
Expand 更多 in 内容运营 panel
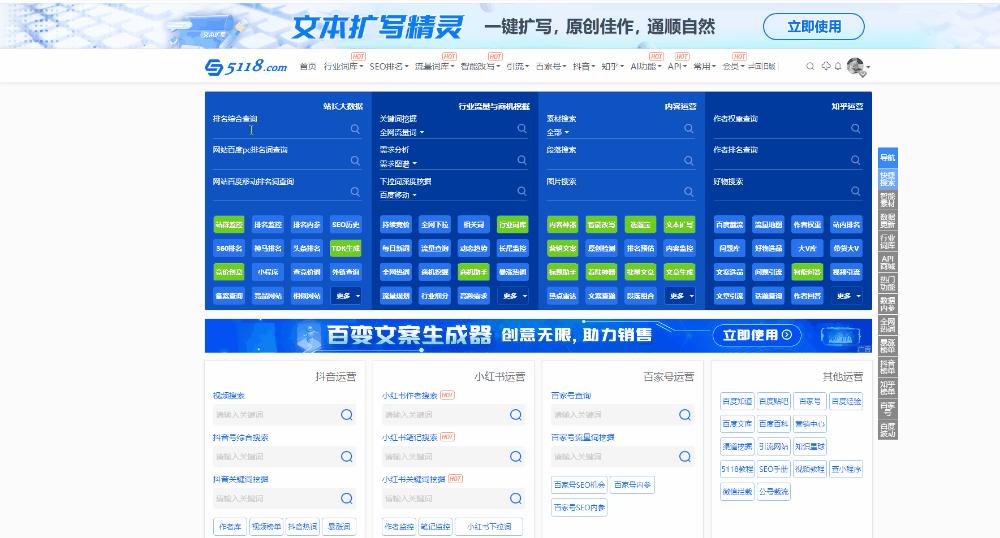pos(680,296)
